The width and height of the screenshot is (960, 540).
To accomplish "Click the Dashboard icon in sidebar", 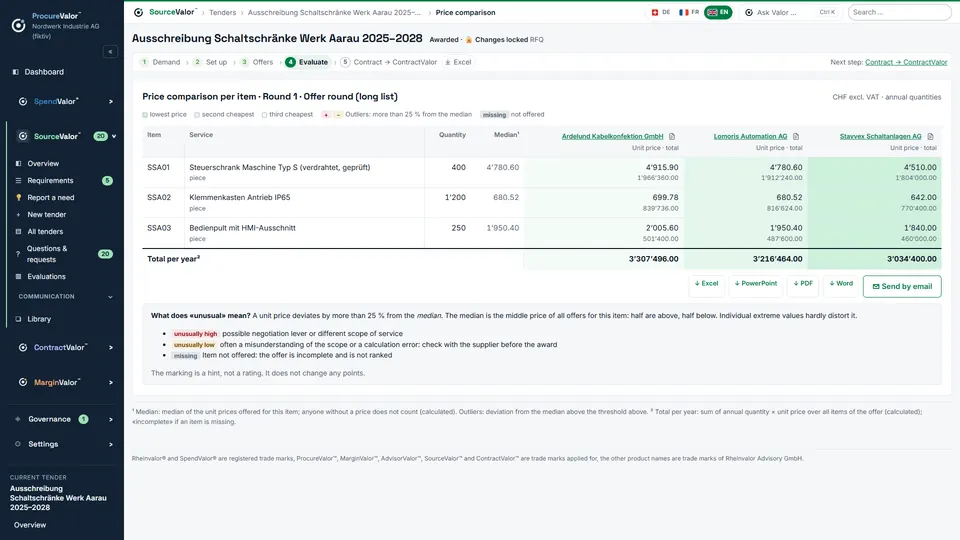I will pos(16,72).
